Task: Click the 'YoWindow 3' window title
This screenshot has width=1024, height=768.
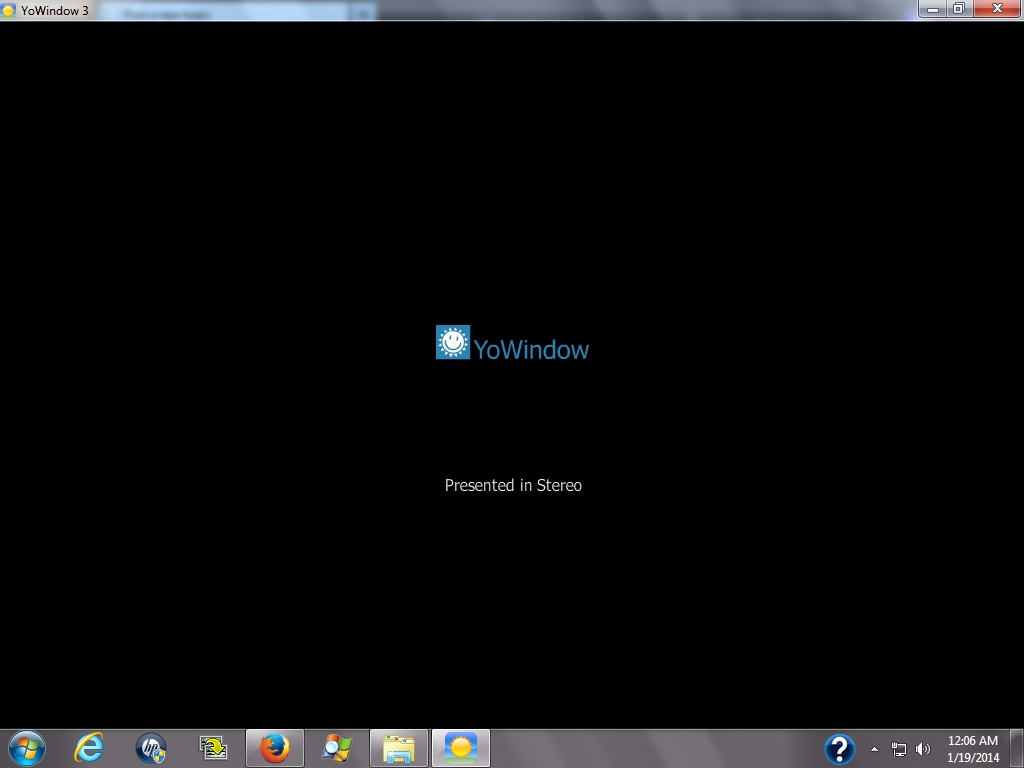Action: coord(55,10)
